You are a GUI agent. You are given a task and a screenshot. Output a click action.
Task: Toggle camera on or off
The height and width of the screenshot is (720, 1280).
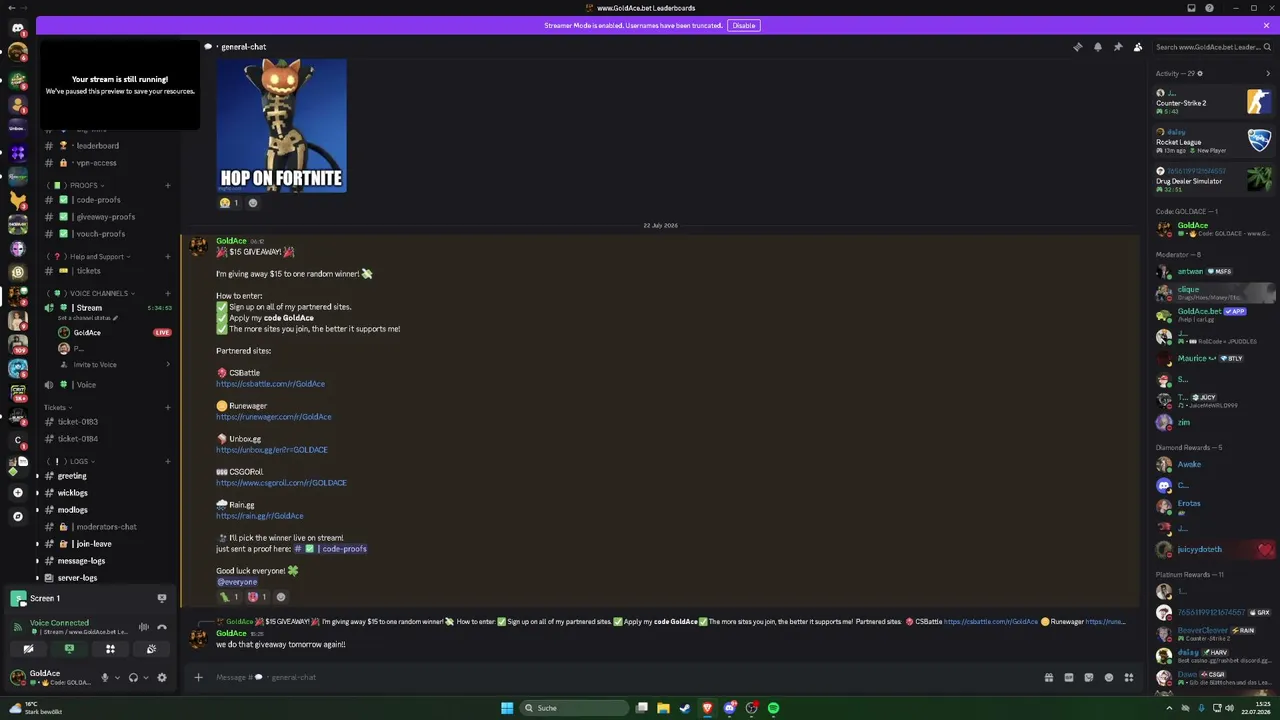[x=28, y=649]
